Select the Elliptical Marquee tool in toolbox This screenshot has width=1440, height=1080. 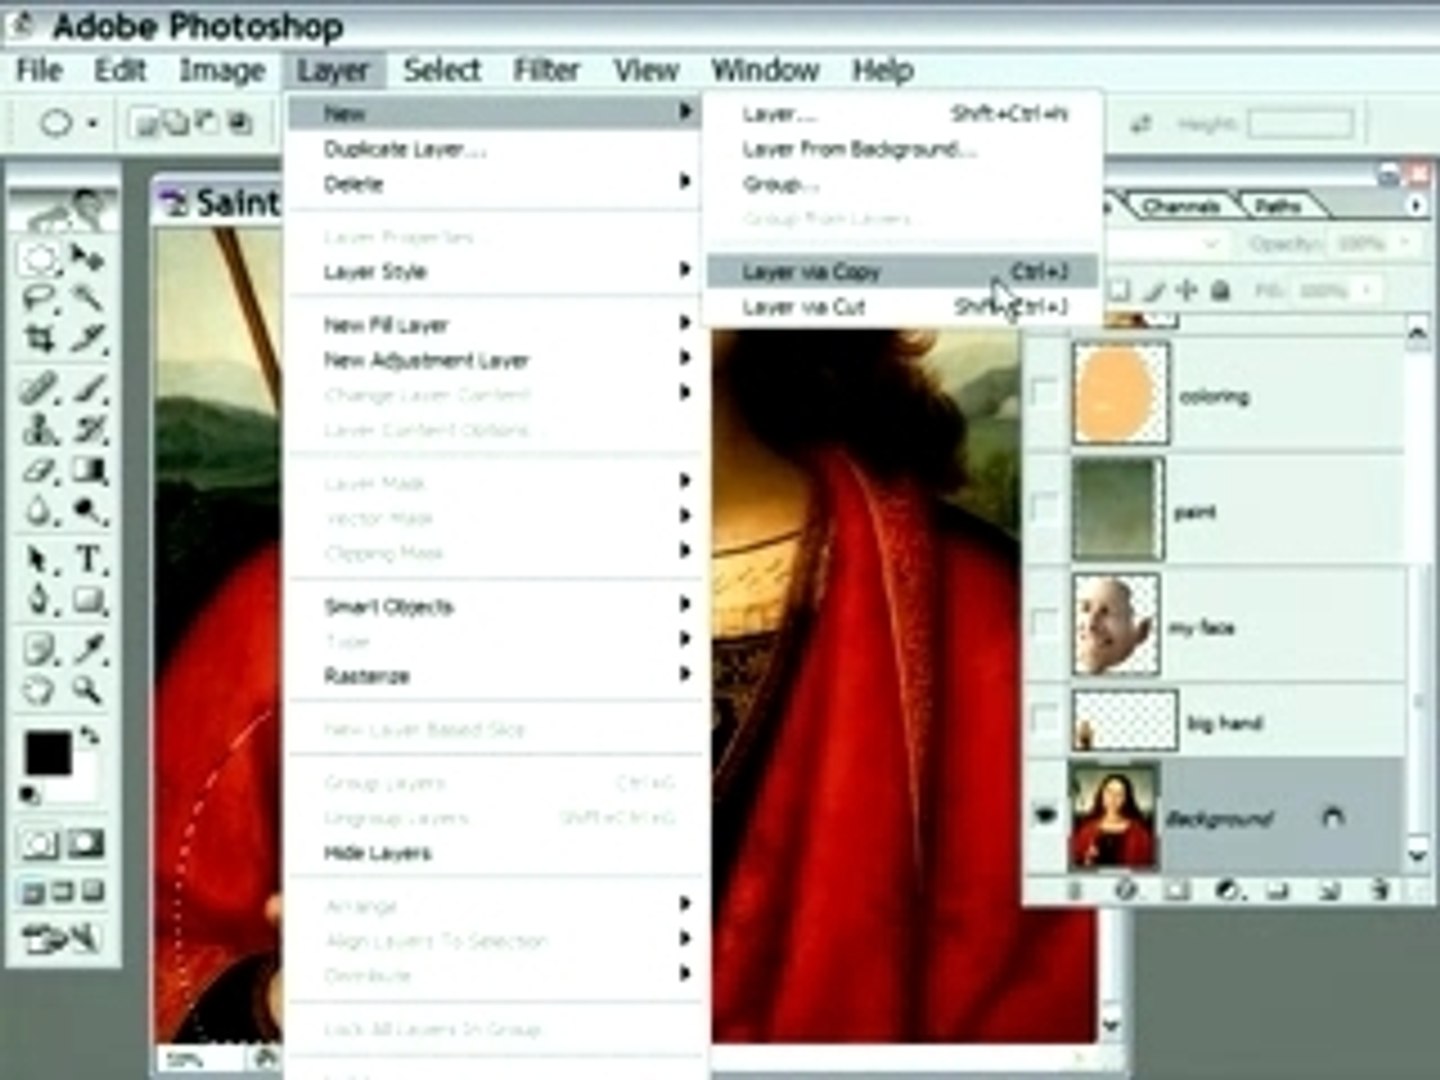(x=40, y=259)
